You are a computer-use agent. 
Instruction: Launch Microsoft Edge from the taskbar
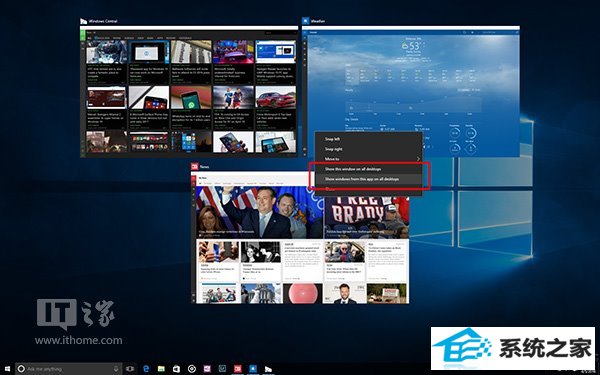pos(146,369)
